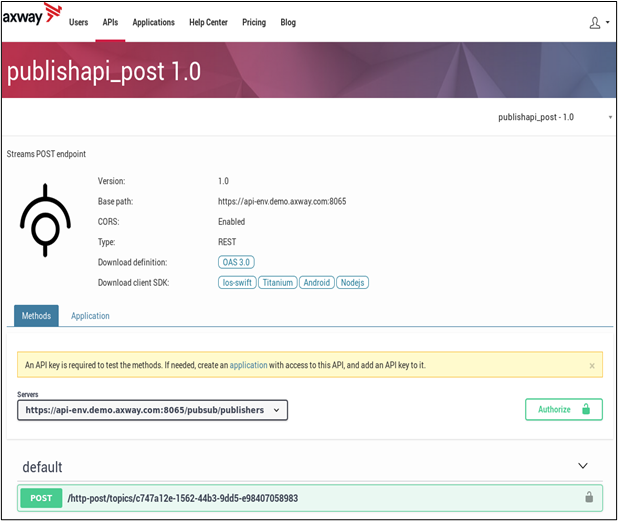Viewport: 618px width, 521px height.
Task: Expand the POST http-post topics method
Action: [310, 498]
